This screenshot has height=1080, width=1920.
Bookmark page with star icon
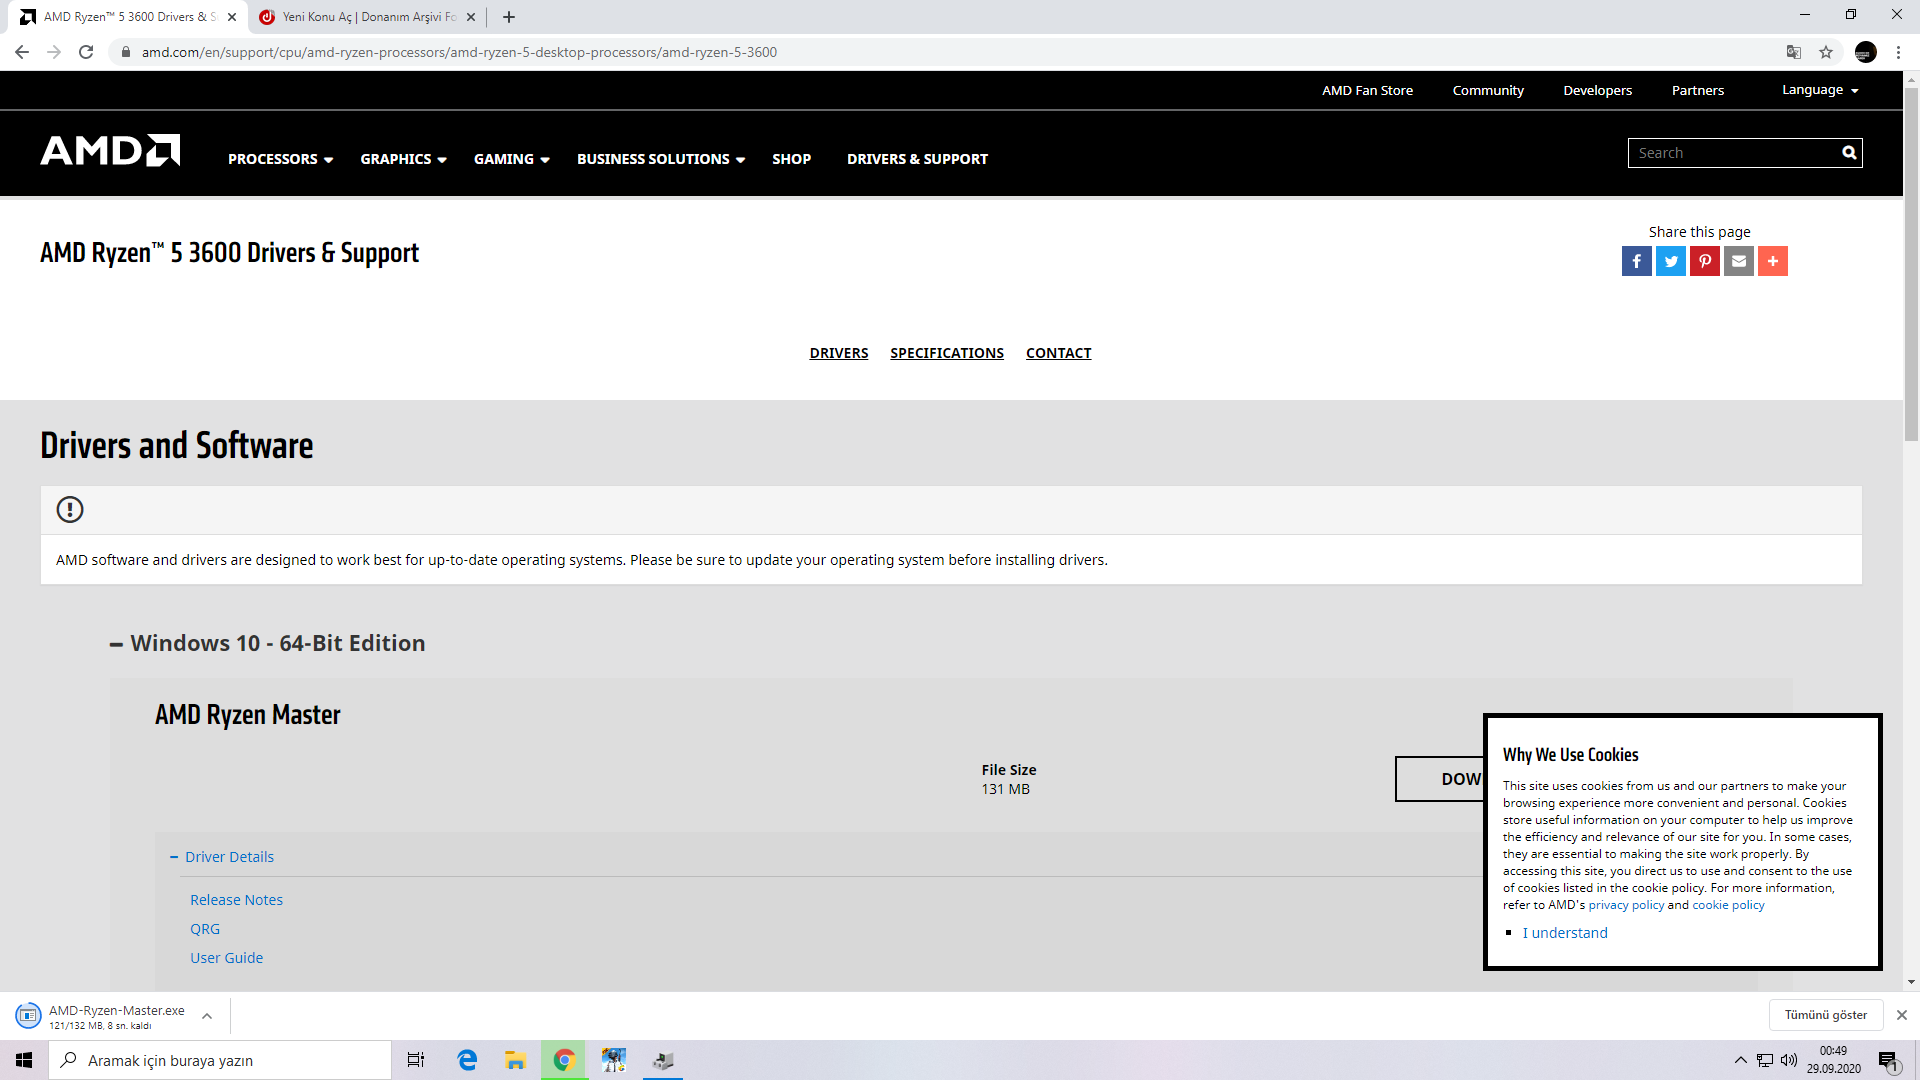click(1826, 52)
